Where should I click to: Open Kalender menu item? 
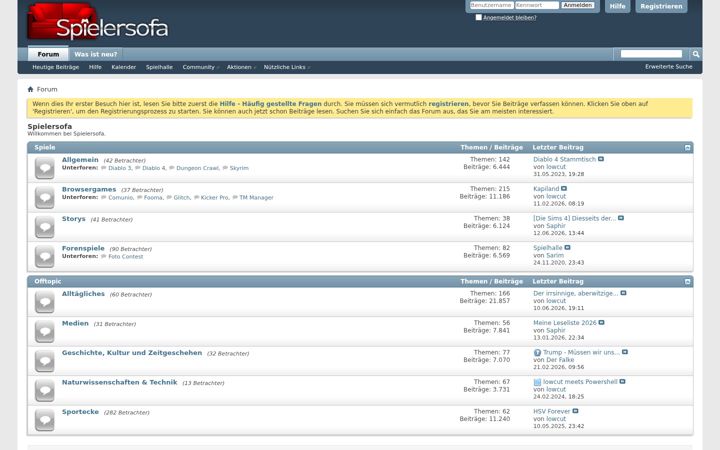(124, 67)
